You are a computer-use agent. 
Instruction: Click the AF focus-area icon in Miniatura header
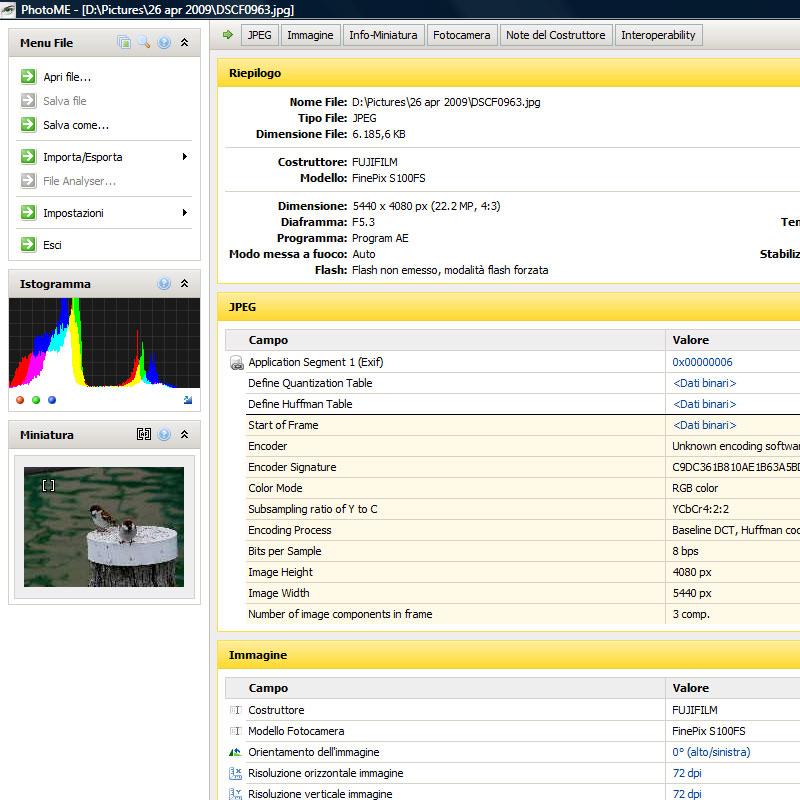coord(144,435)
